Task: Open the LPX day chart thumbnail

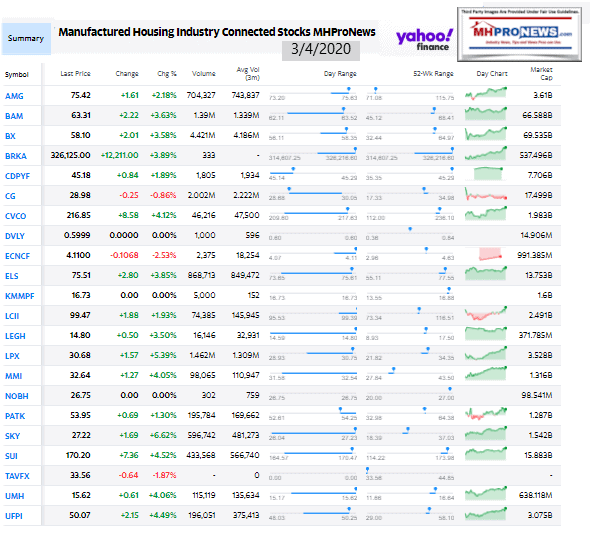Action: 486,354
